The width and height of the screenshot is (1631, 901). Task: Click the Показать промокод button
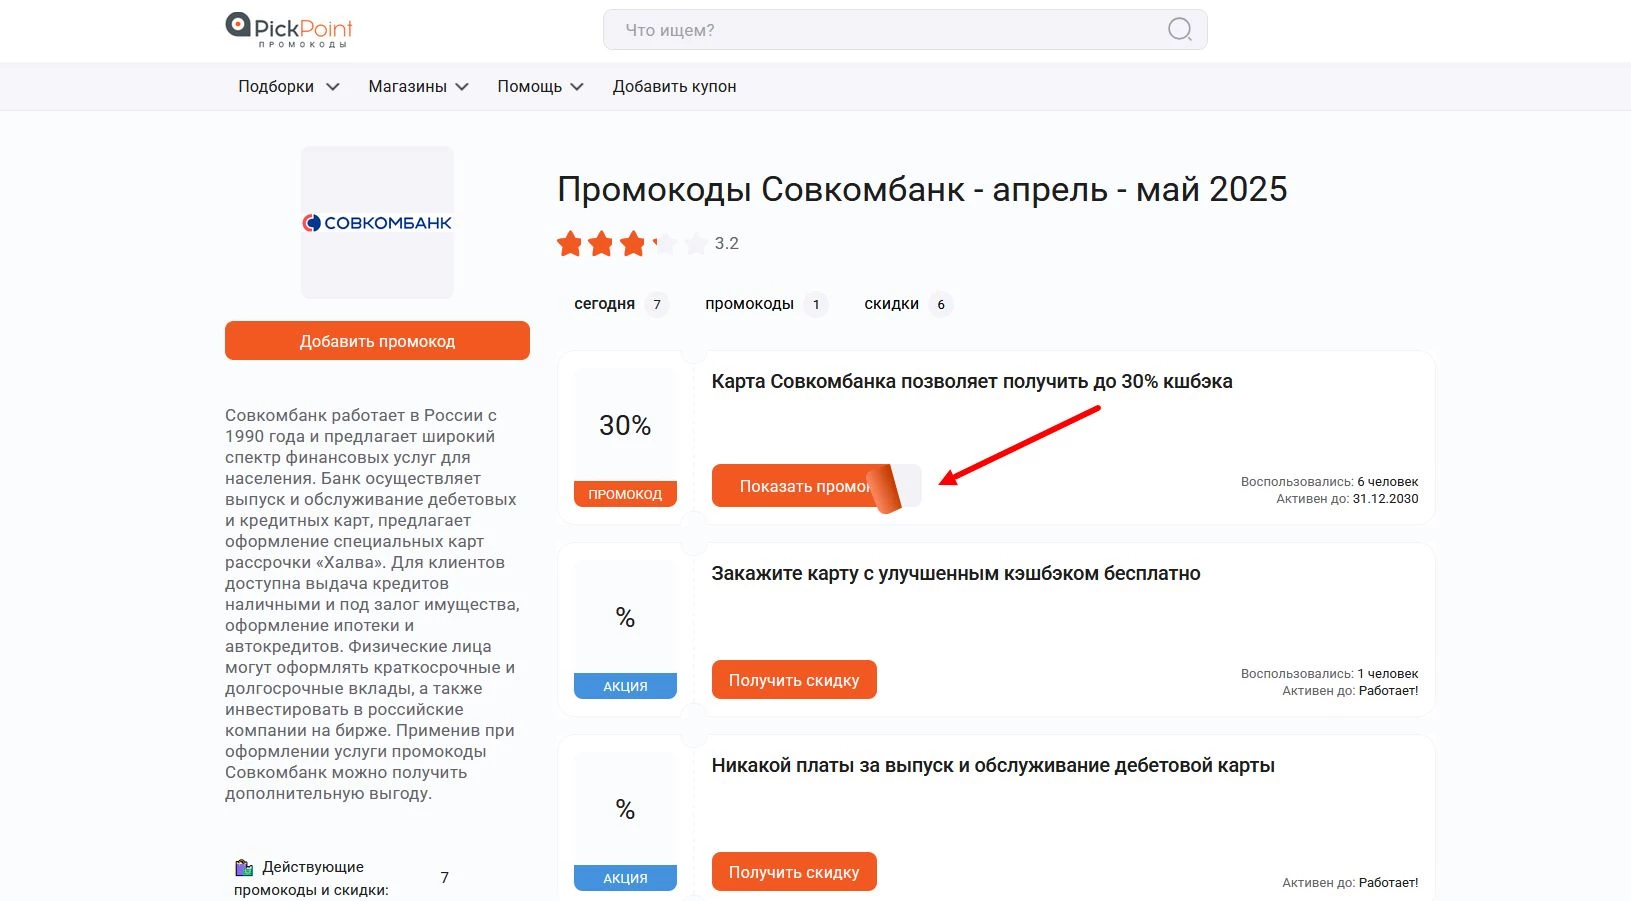(x=816, y=486)
